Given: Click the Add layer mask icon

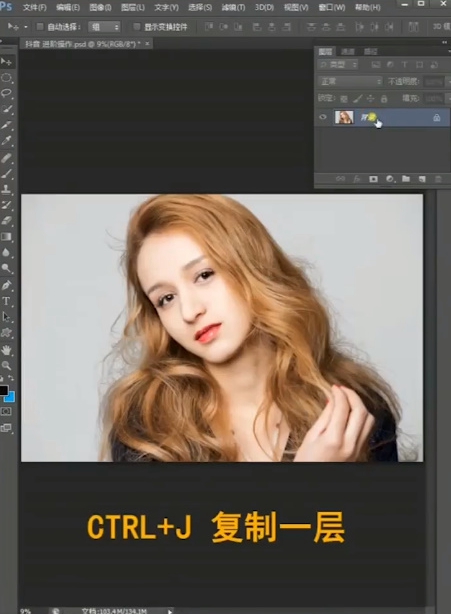Looking at the screenshot, I should coord(373,179).
